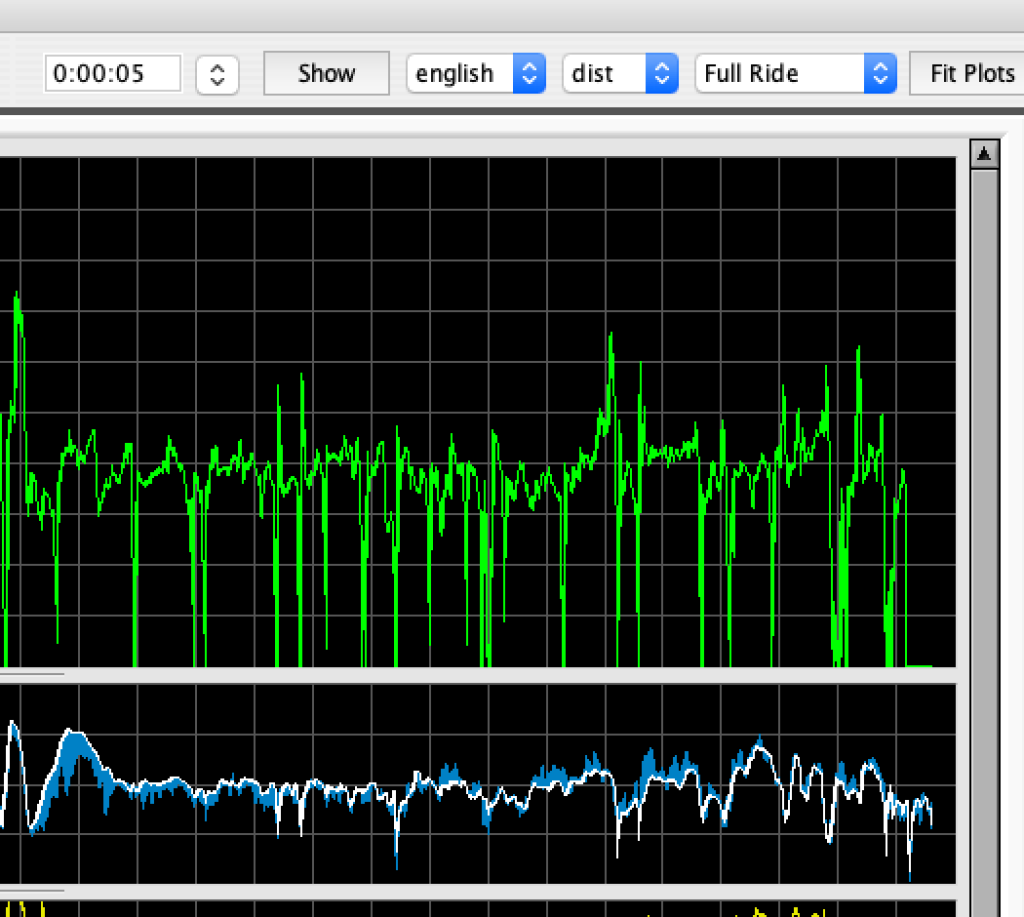Click the blue arrows on dist dropdown
This screenshot has height=917, width=1024.
click(x=661, y=73)
